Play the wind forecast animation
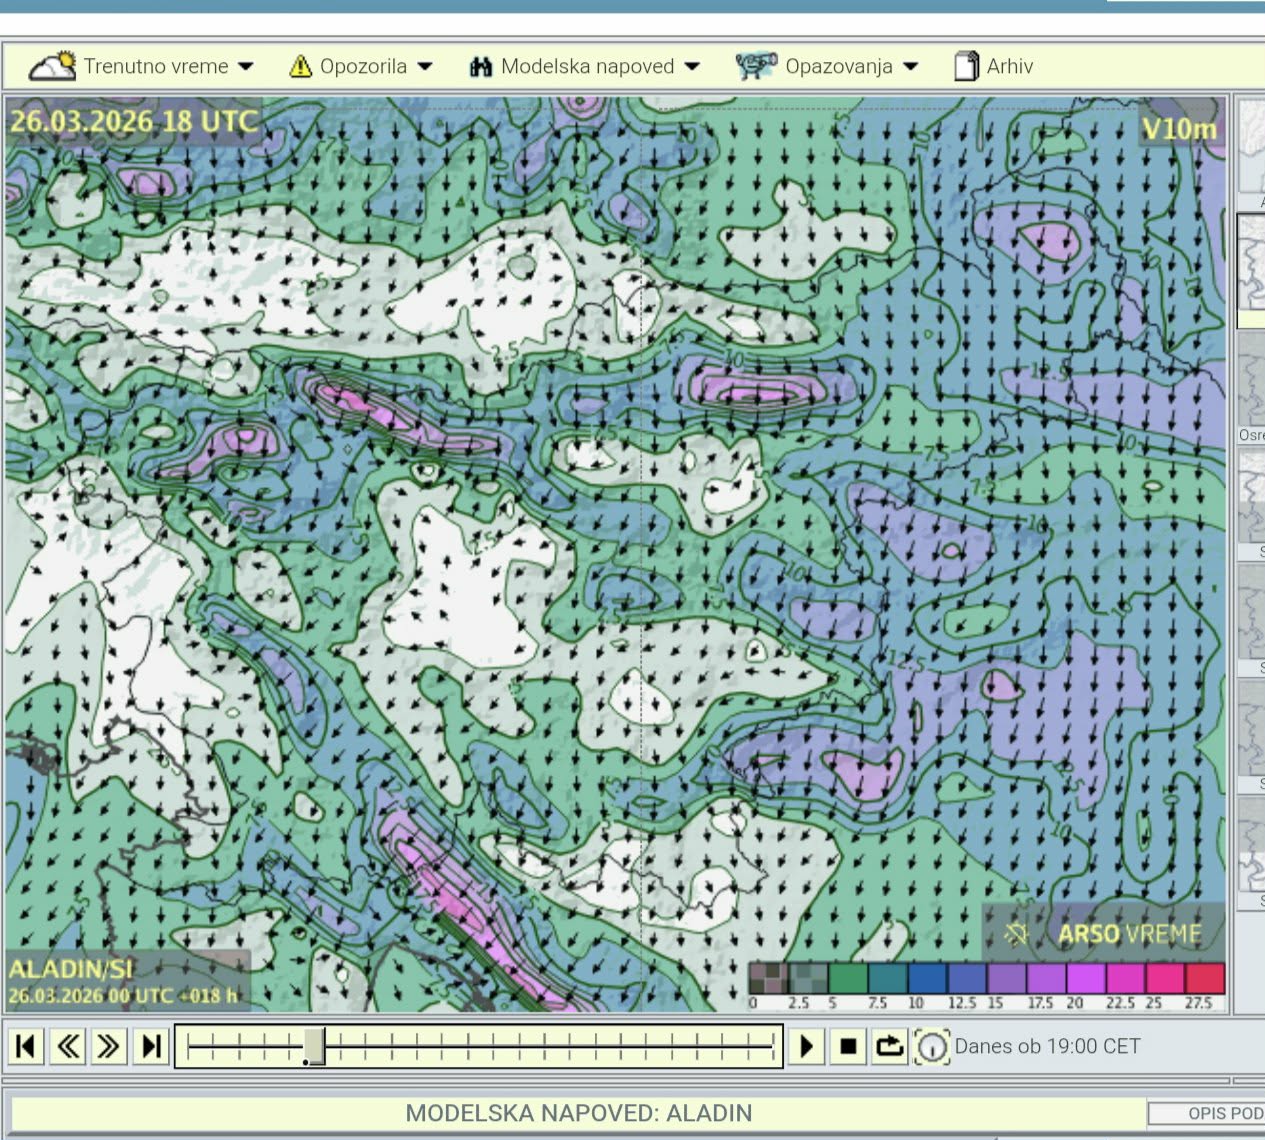Image resolution: width=1265 pixels, height=1140 pixels. [806, 1047]
